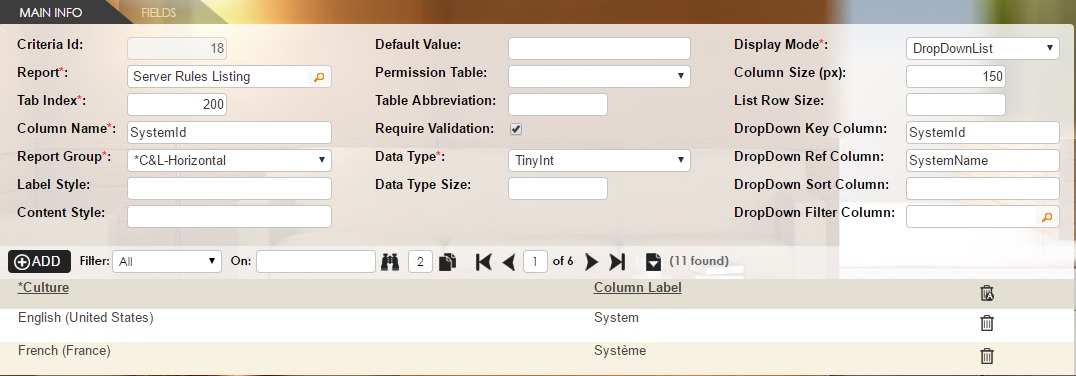Click the Criteria Id field showing 18
1076x376 pixels.
pyautogui.click(x=177, y=49)
